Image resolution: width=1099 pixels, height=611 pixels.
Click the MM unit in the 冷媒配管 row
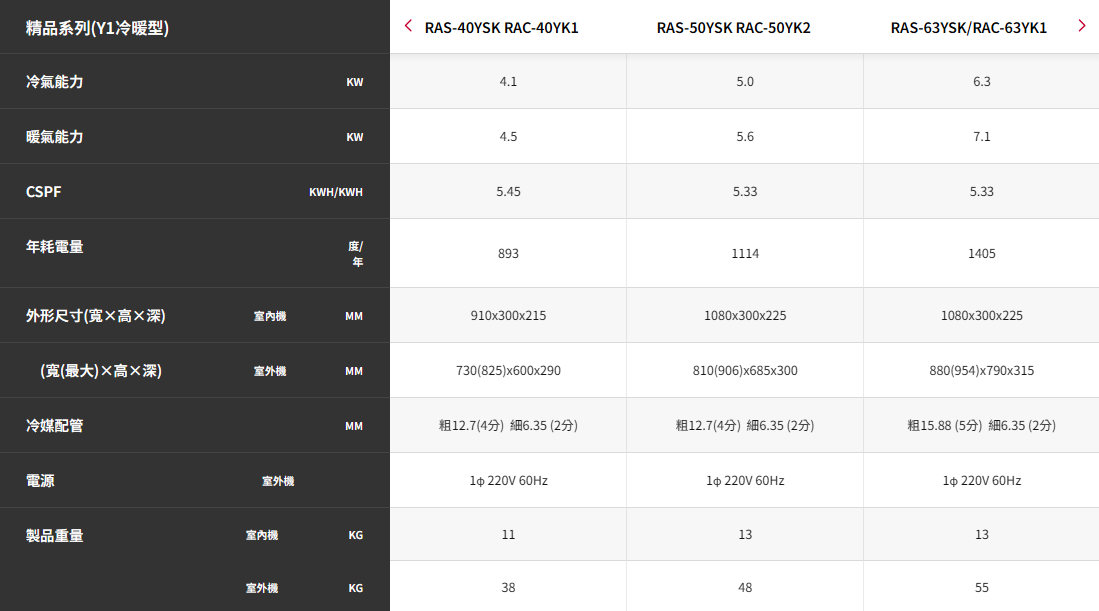pyautogui.click(x=354, y=426)
